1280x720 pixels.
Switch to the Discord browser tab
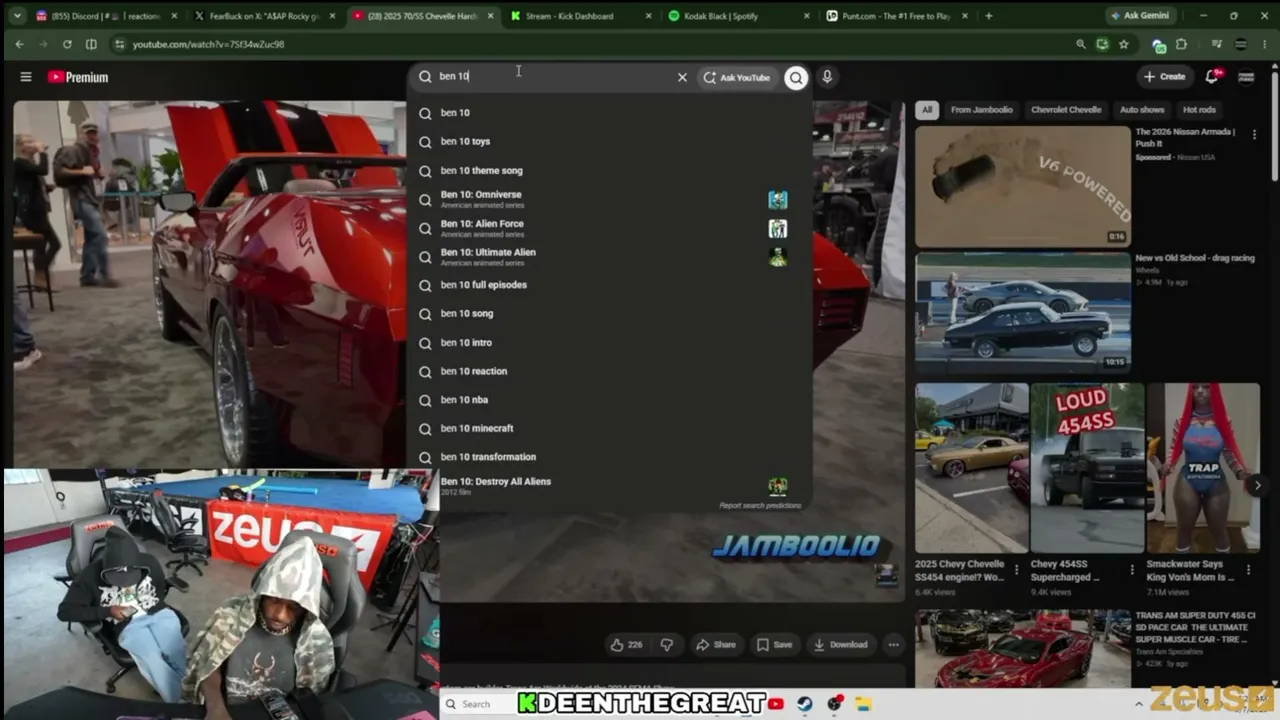click(x=105, y=16)
